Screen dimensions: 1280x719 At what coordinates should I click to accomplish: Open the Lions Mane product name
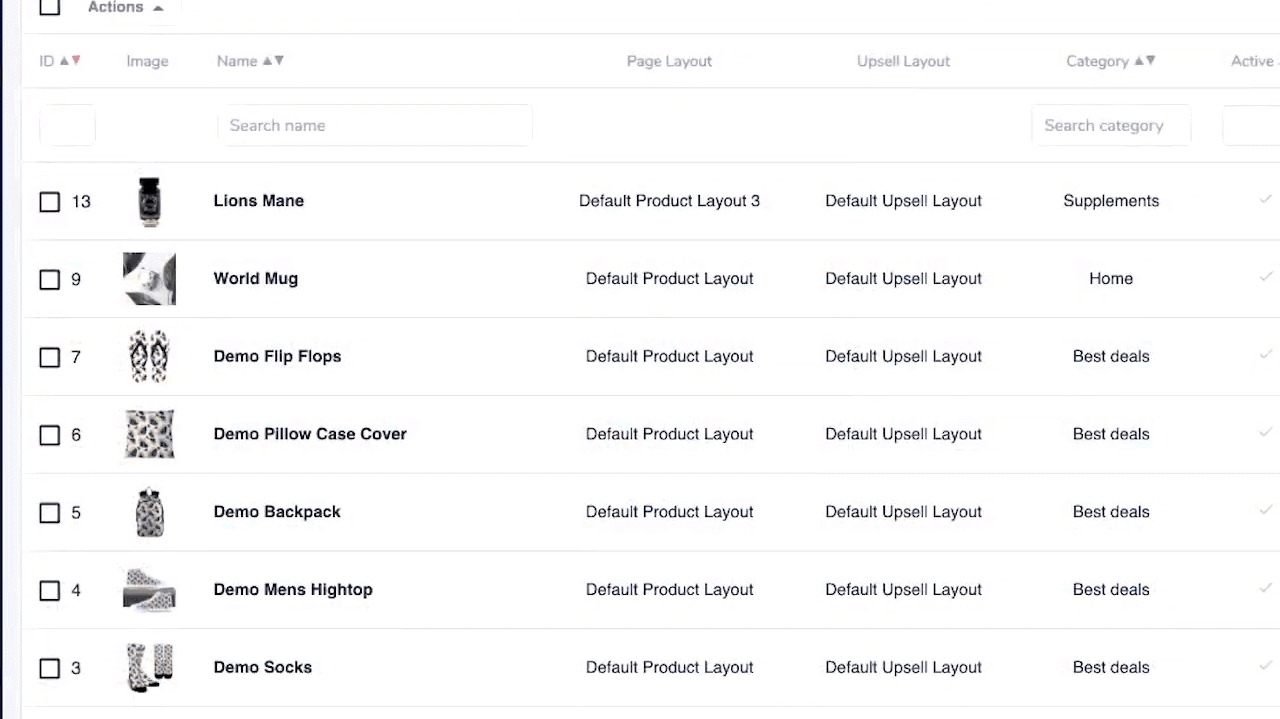pos(259,200)
